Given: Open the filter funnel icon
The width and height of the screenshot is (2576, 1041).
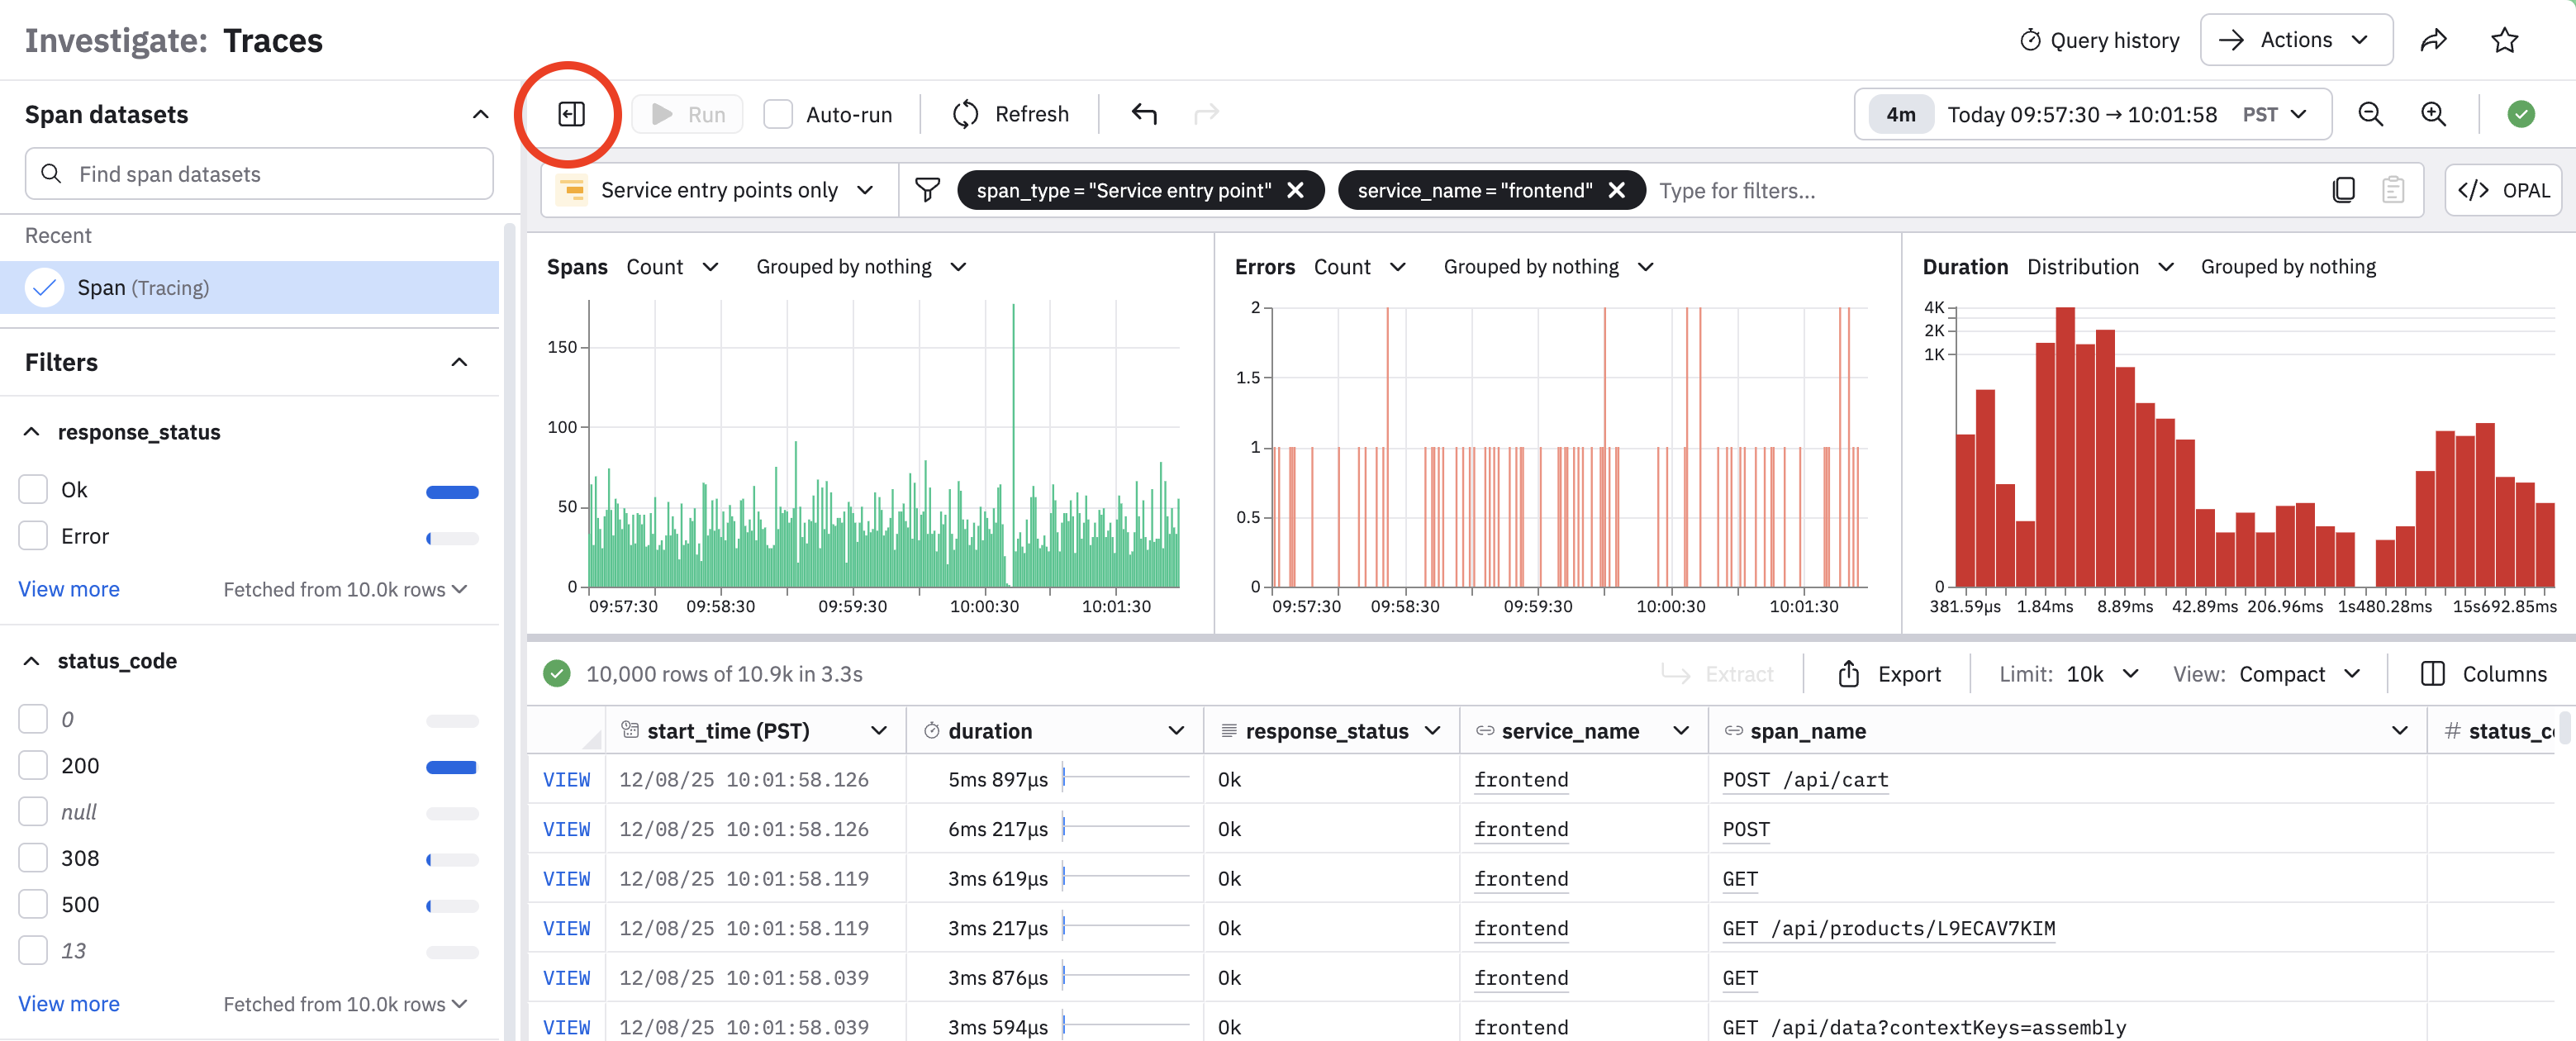Looking at the screenshot, I should (927, 190).
